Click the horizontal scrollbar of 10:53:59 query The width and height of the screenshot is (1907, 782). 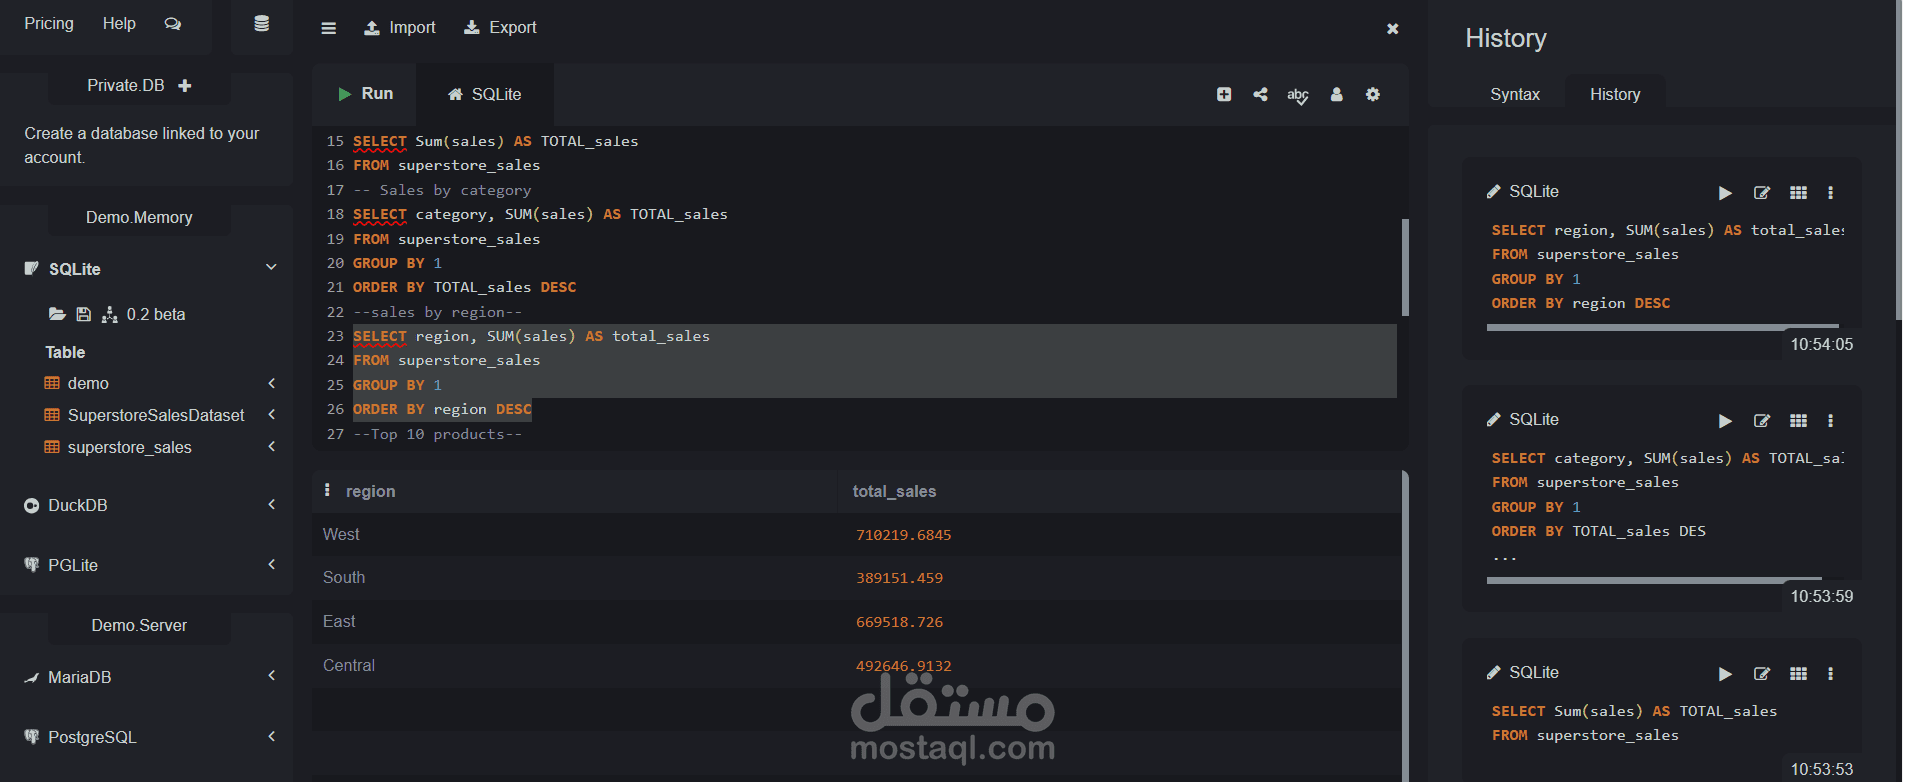pyautogui.click(x=1654, y=579)
